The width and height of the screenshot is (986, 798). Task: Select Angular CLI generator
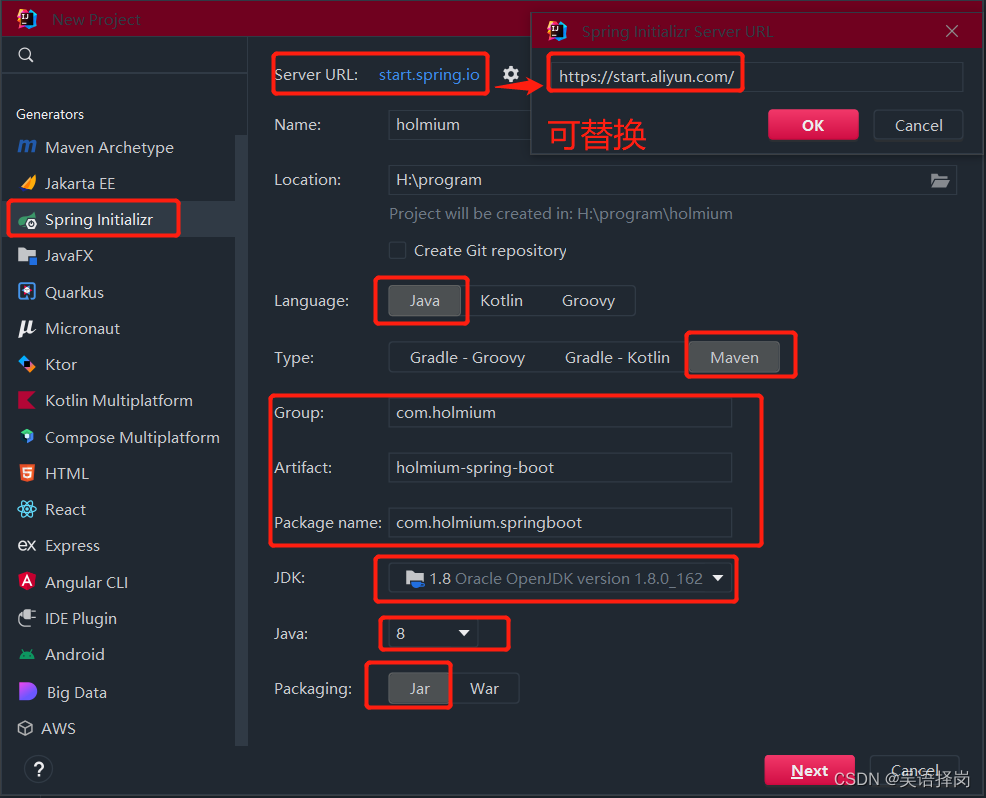click(86, 582)
